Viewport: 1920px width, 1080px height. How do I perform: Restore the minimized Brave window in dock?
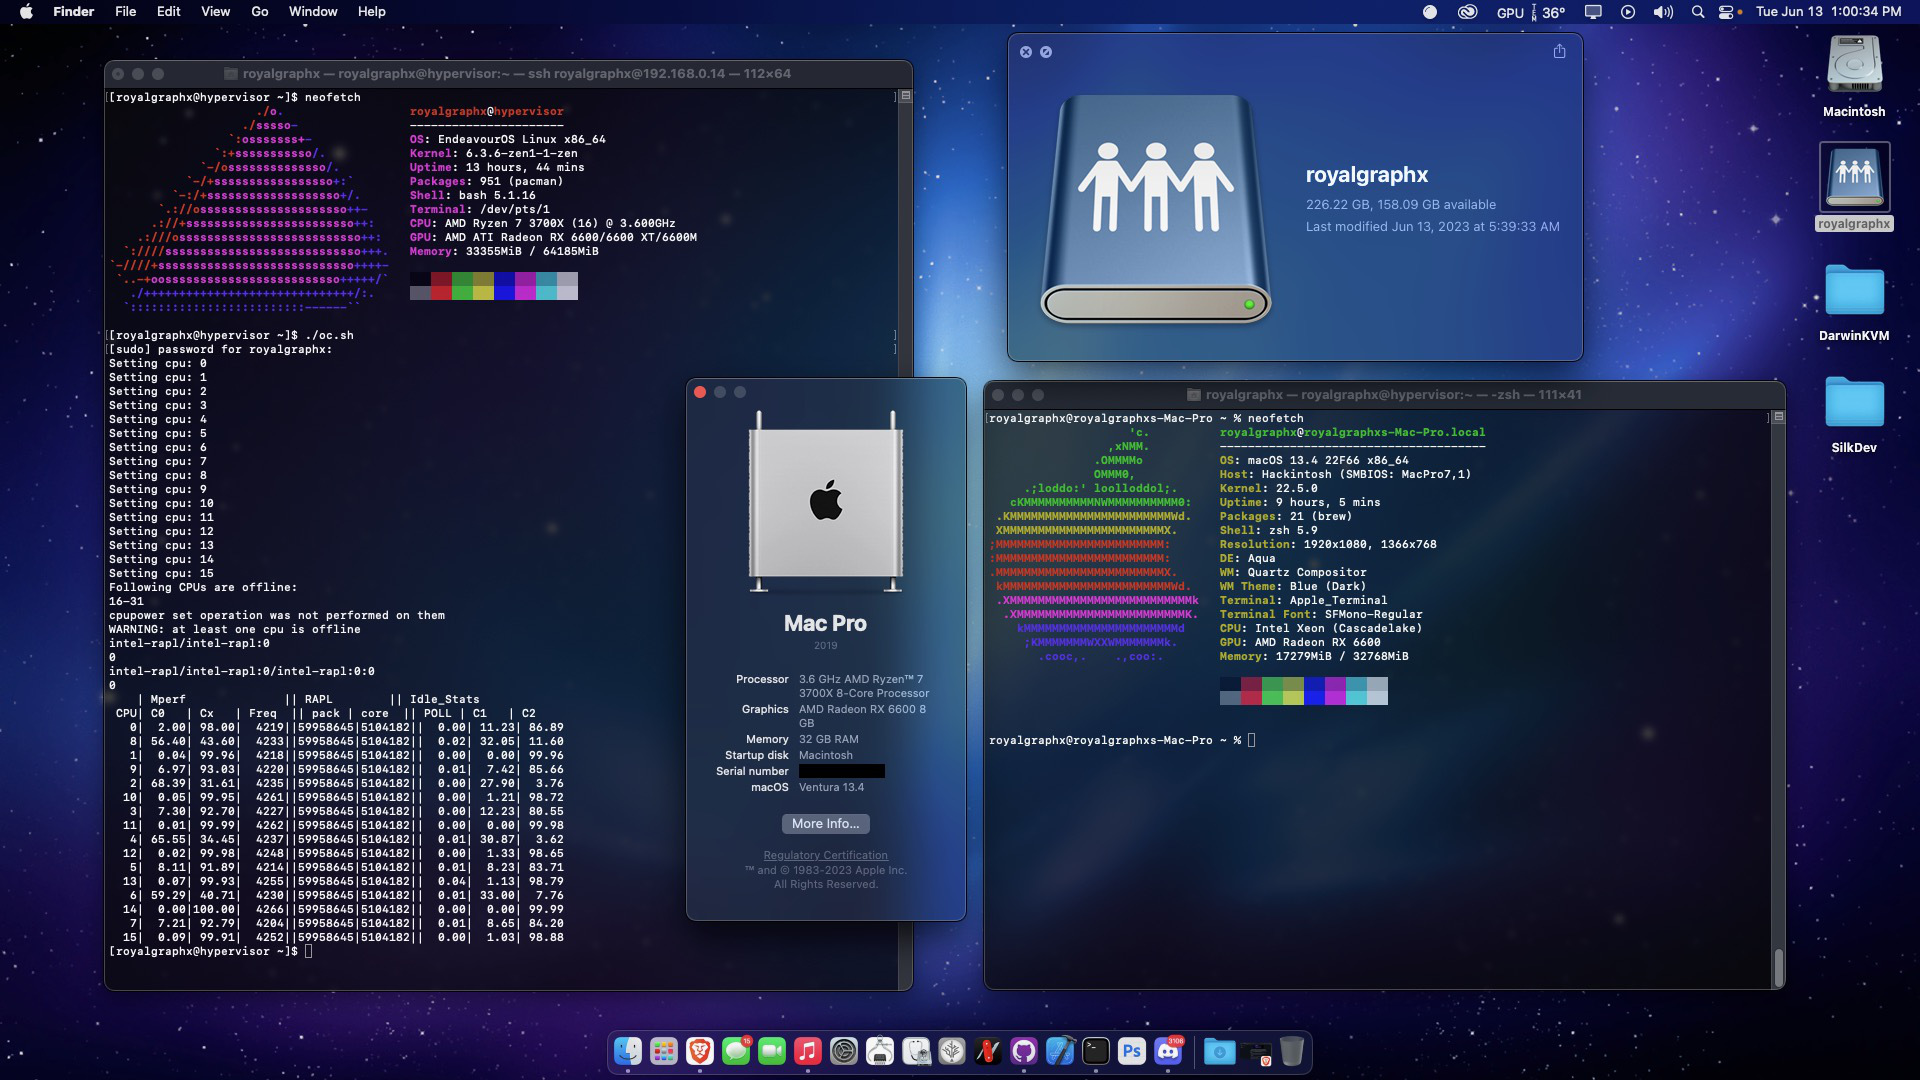[1255, 1051]
